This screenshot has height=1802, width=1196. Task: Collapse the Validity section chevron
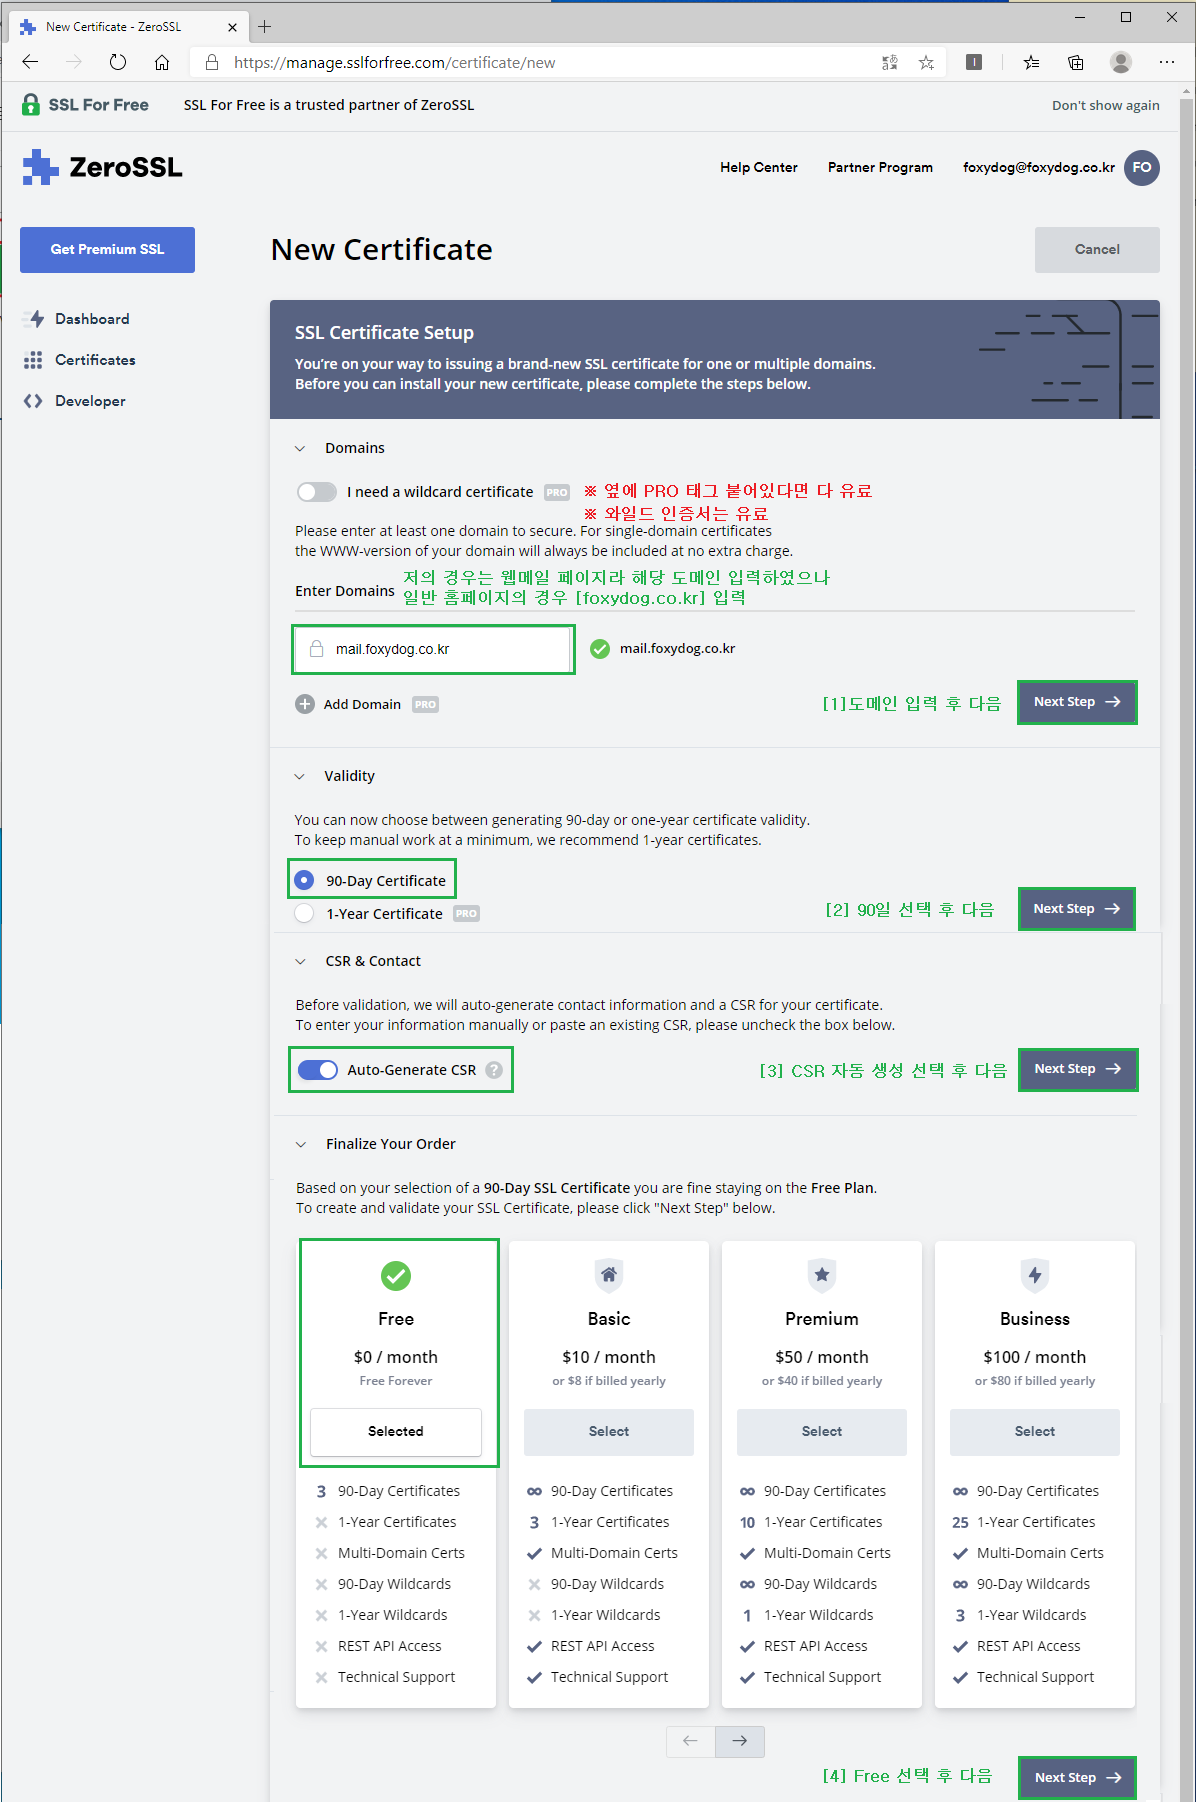click(300, 776)
